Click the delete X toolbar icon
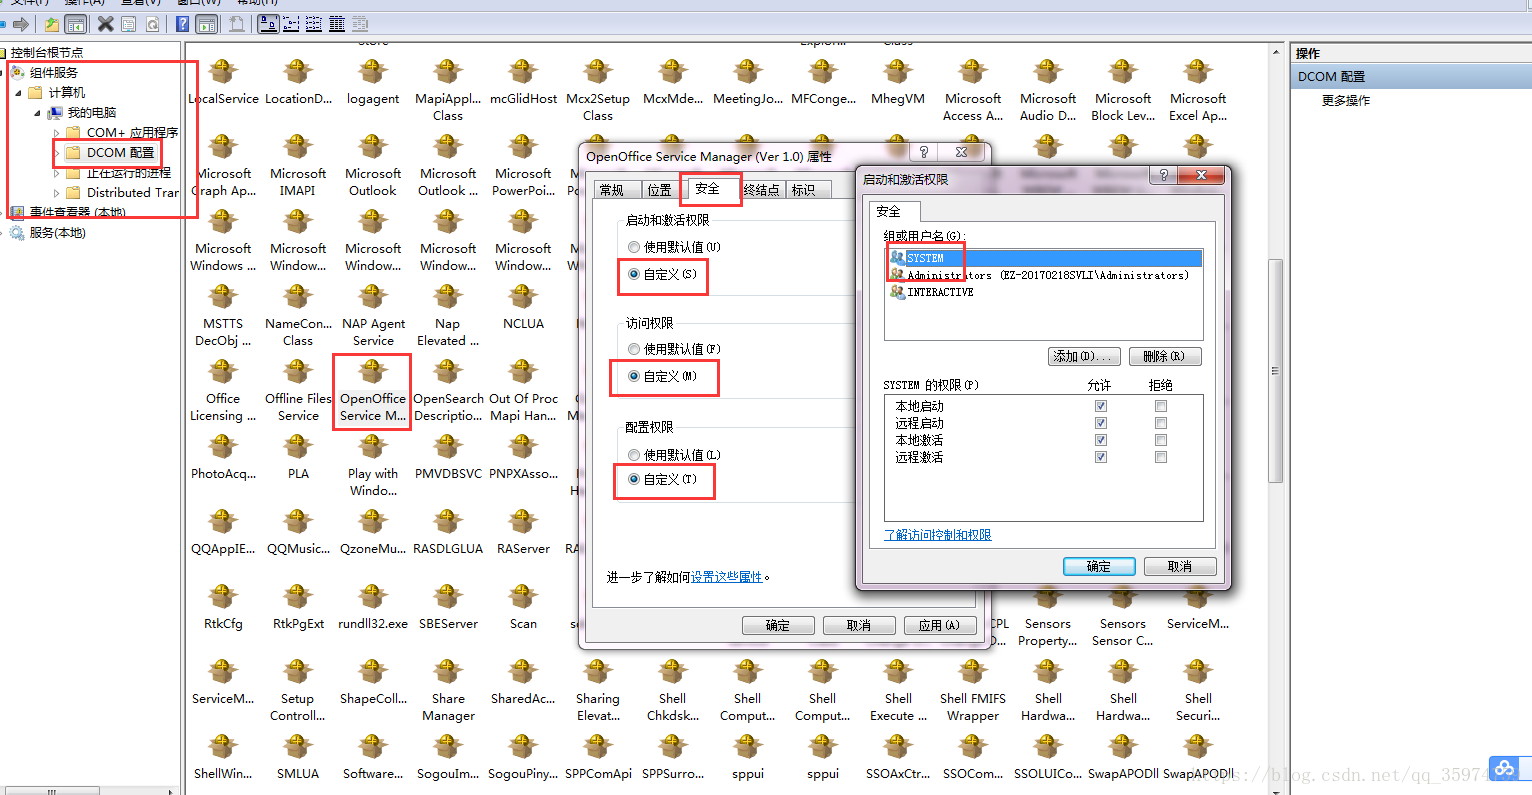This screenshot has height=795, width=1532. click(x=105, y=24)
